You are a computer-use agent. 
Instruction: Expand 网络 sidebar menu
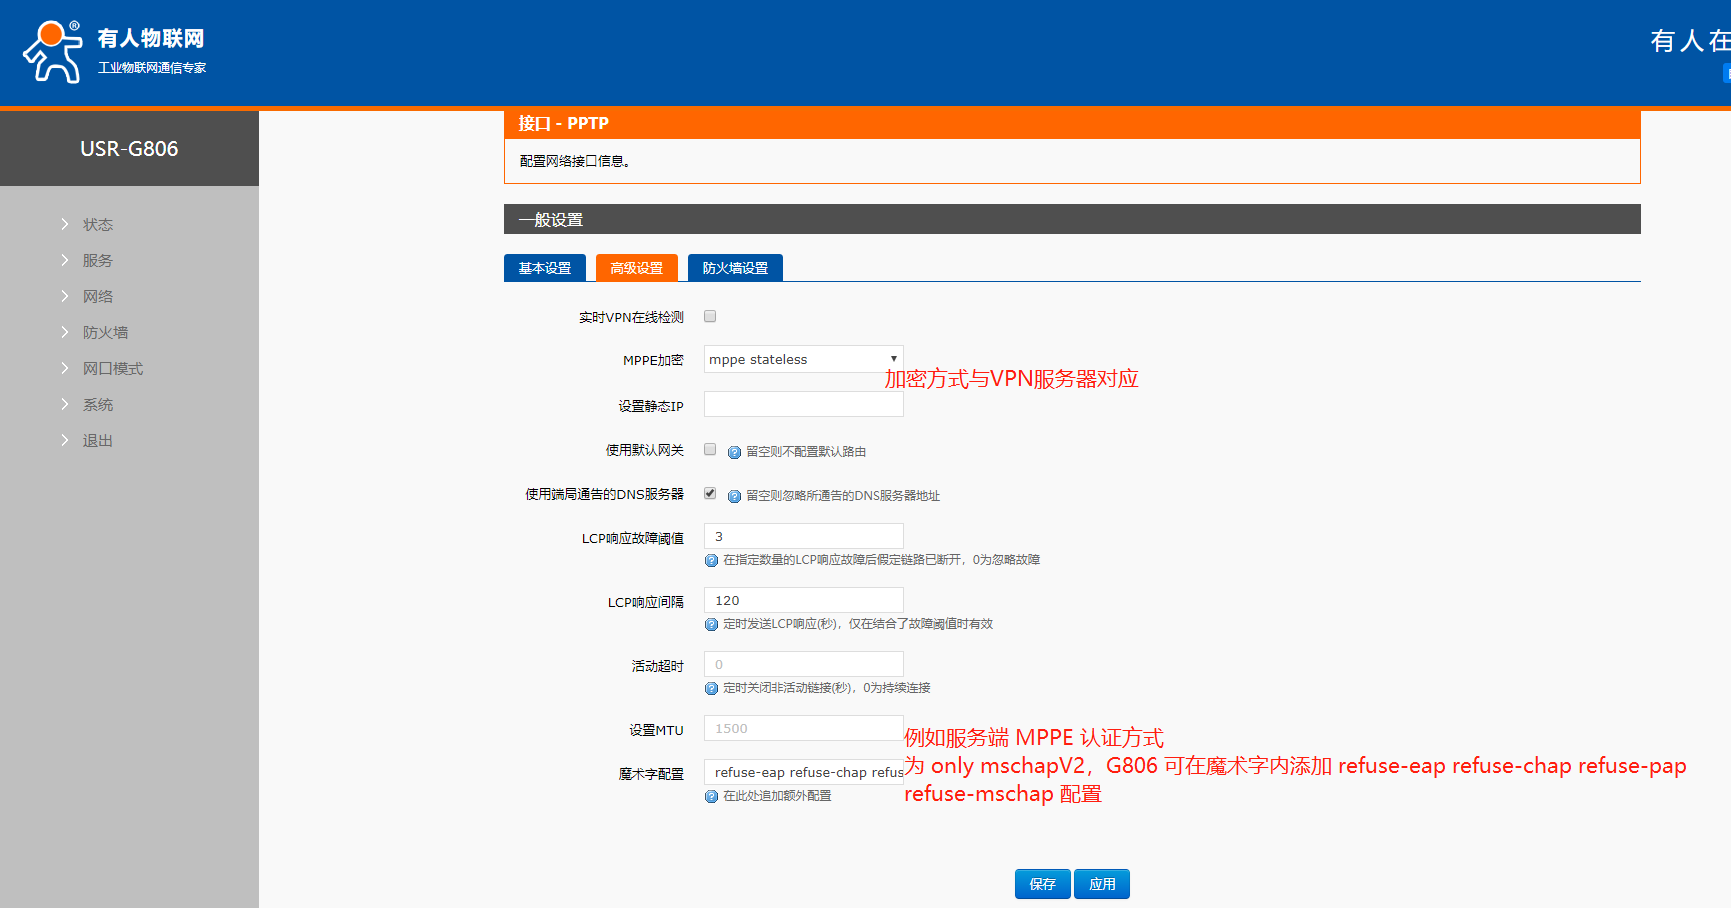(x=97, y=297)
